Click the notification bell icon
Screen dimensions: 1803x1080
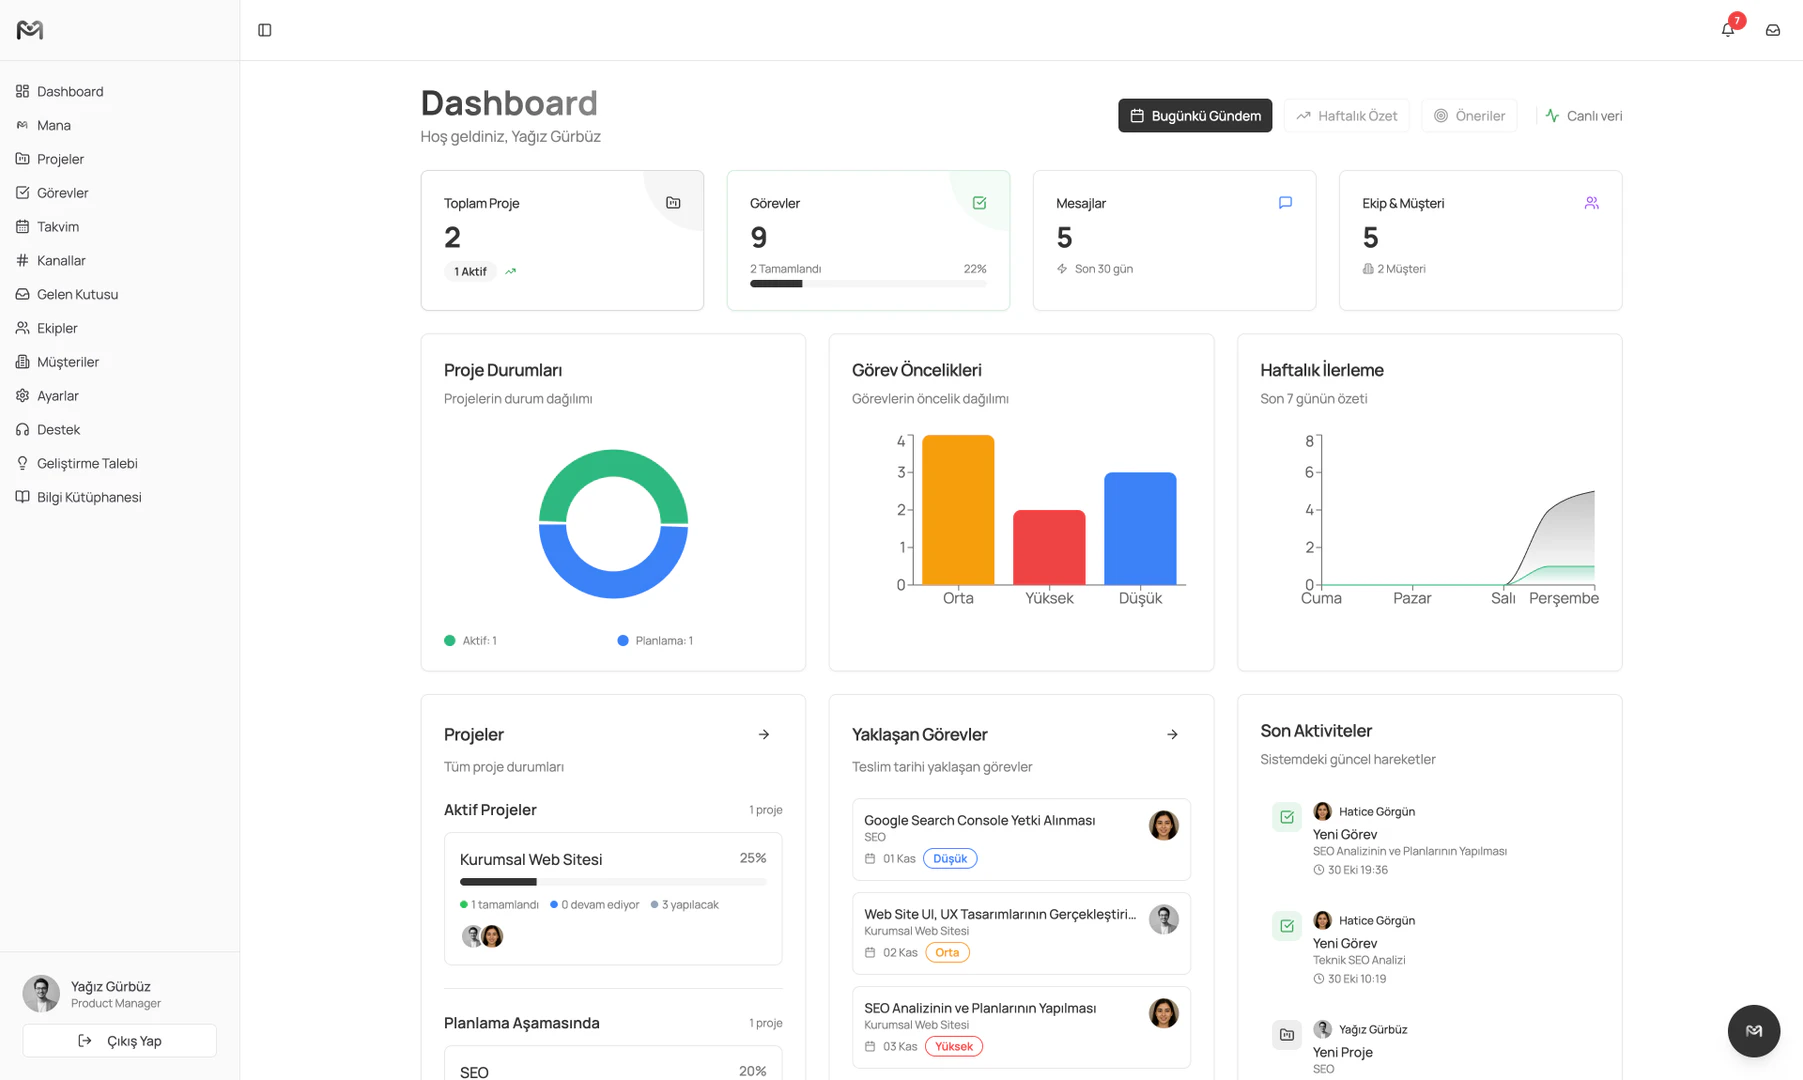tap(1727, 30)
